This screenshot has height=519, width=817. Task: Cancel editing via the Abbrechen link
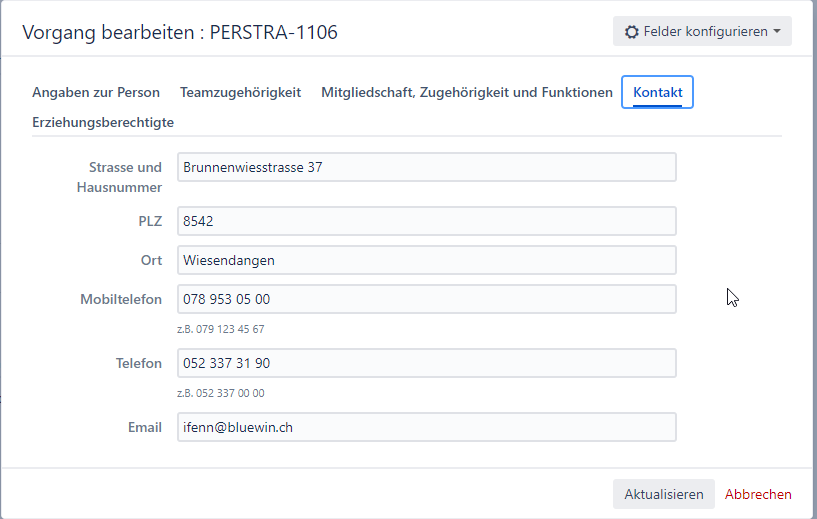coord(758,494)
